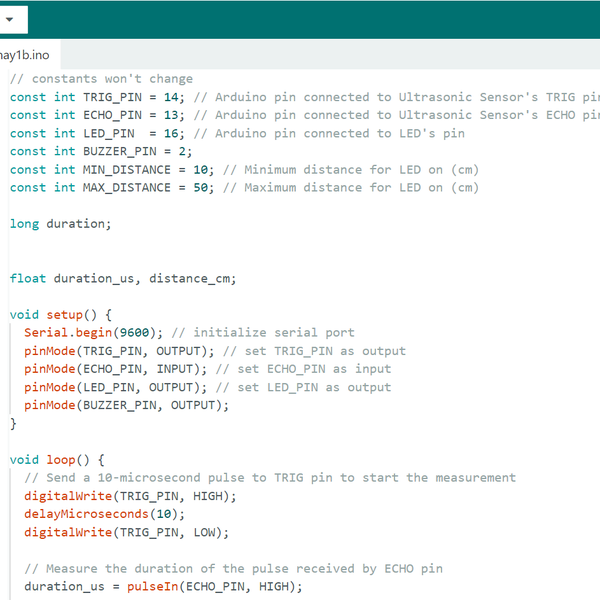This screenshot has height=600, width=600.
Task: Click the '// constants won't change' comment line
Action: (101, 79)
